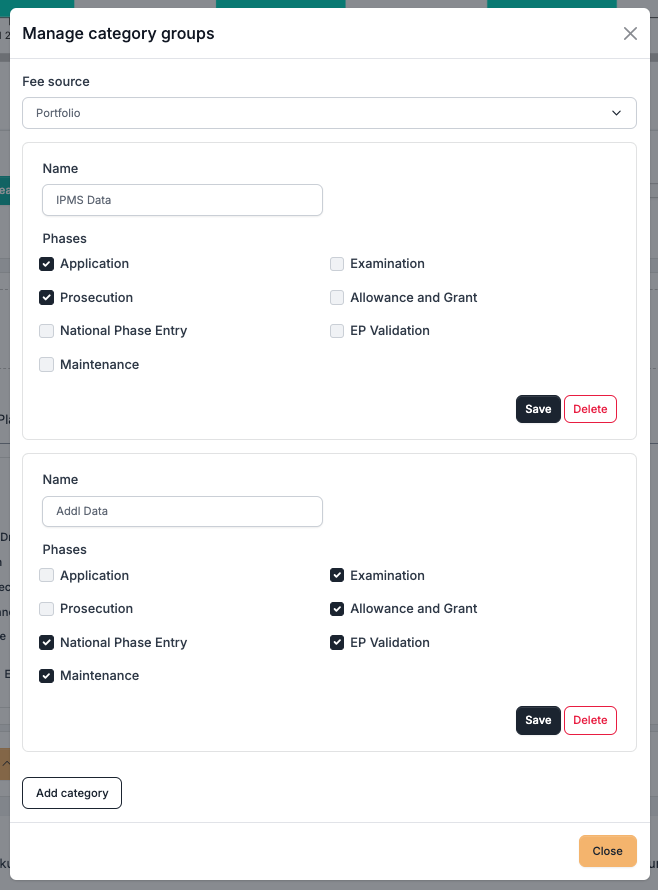
Task: Check Maintenance in the IPMS Data group
Action: point(46,364)
